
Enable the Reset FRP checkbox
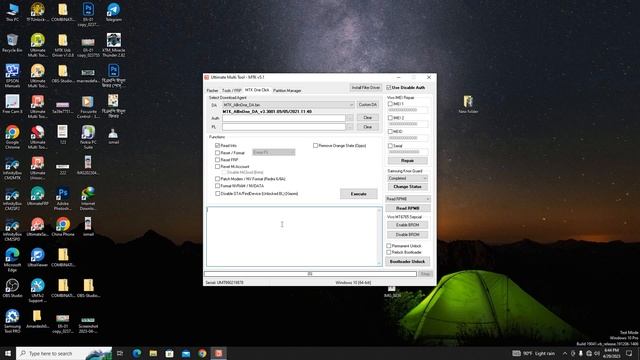[218, 160]
